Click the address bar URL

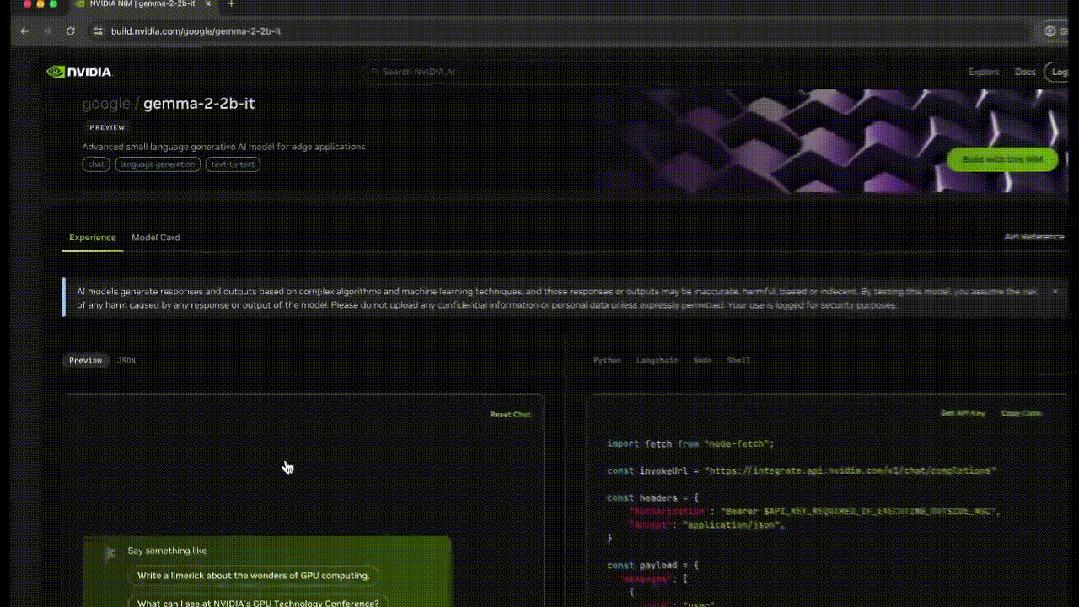[x=195, y=31]
